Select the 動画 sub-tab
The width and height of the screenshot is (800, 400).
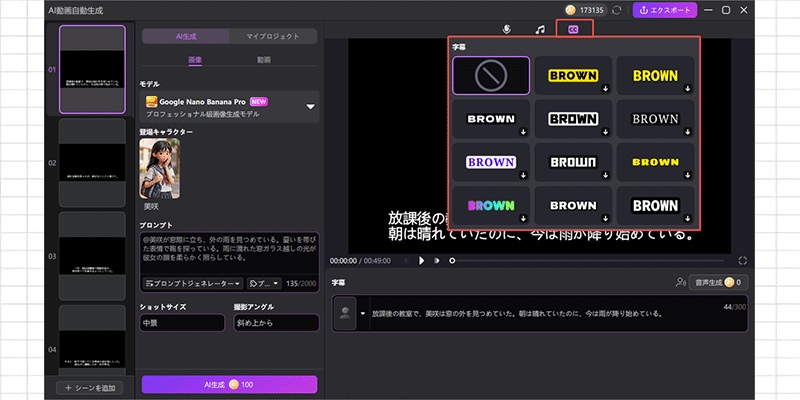264,60
